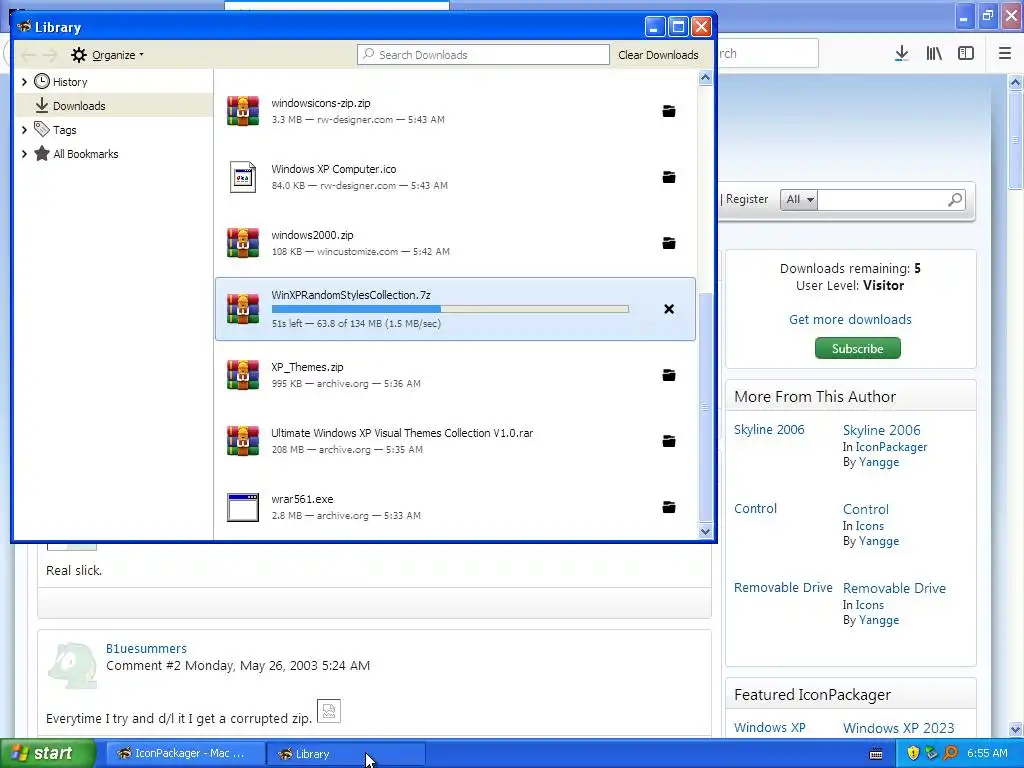
Task: Click the XP_Themes.zip archive icon
Action: coord(243,375)
